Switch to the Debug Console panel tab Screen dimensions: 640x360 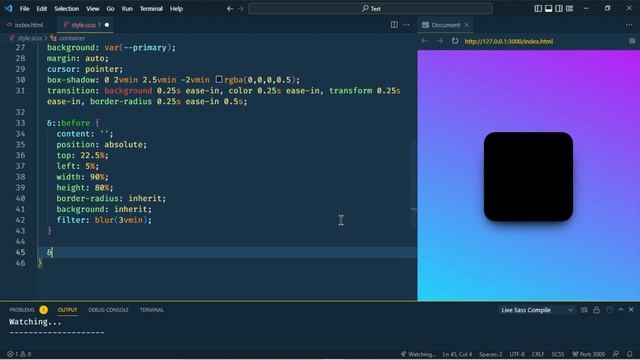click(108, 310)
